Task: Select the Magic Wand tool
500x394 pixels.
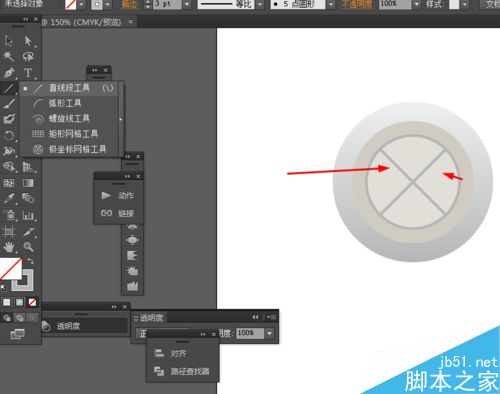Action: tap(9, 57)
